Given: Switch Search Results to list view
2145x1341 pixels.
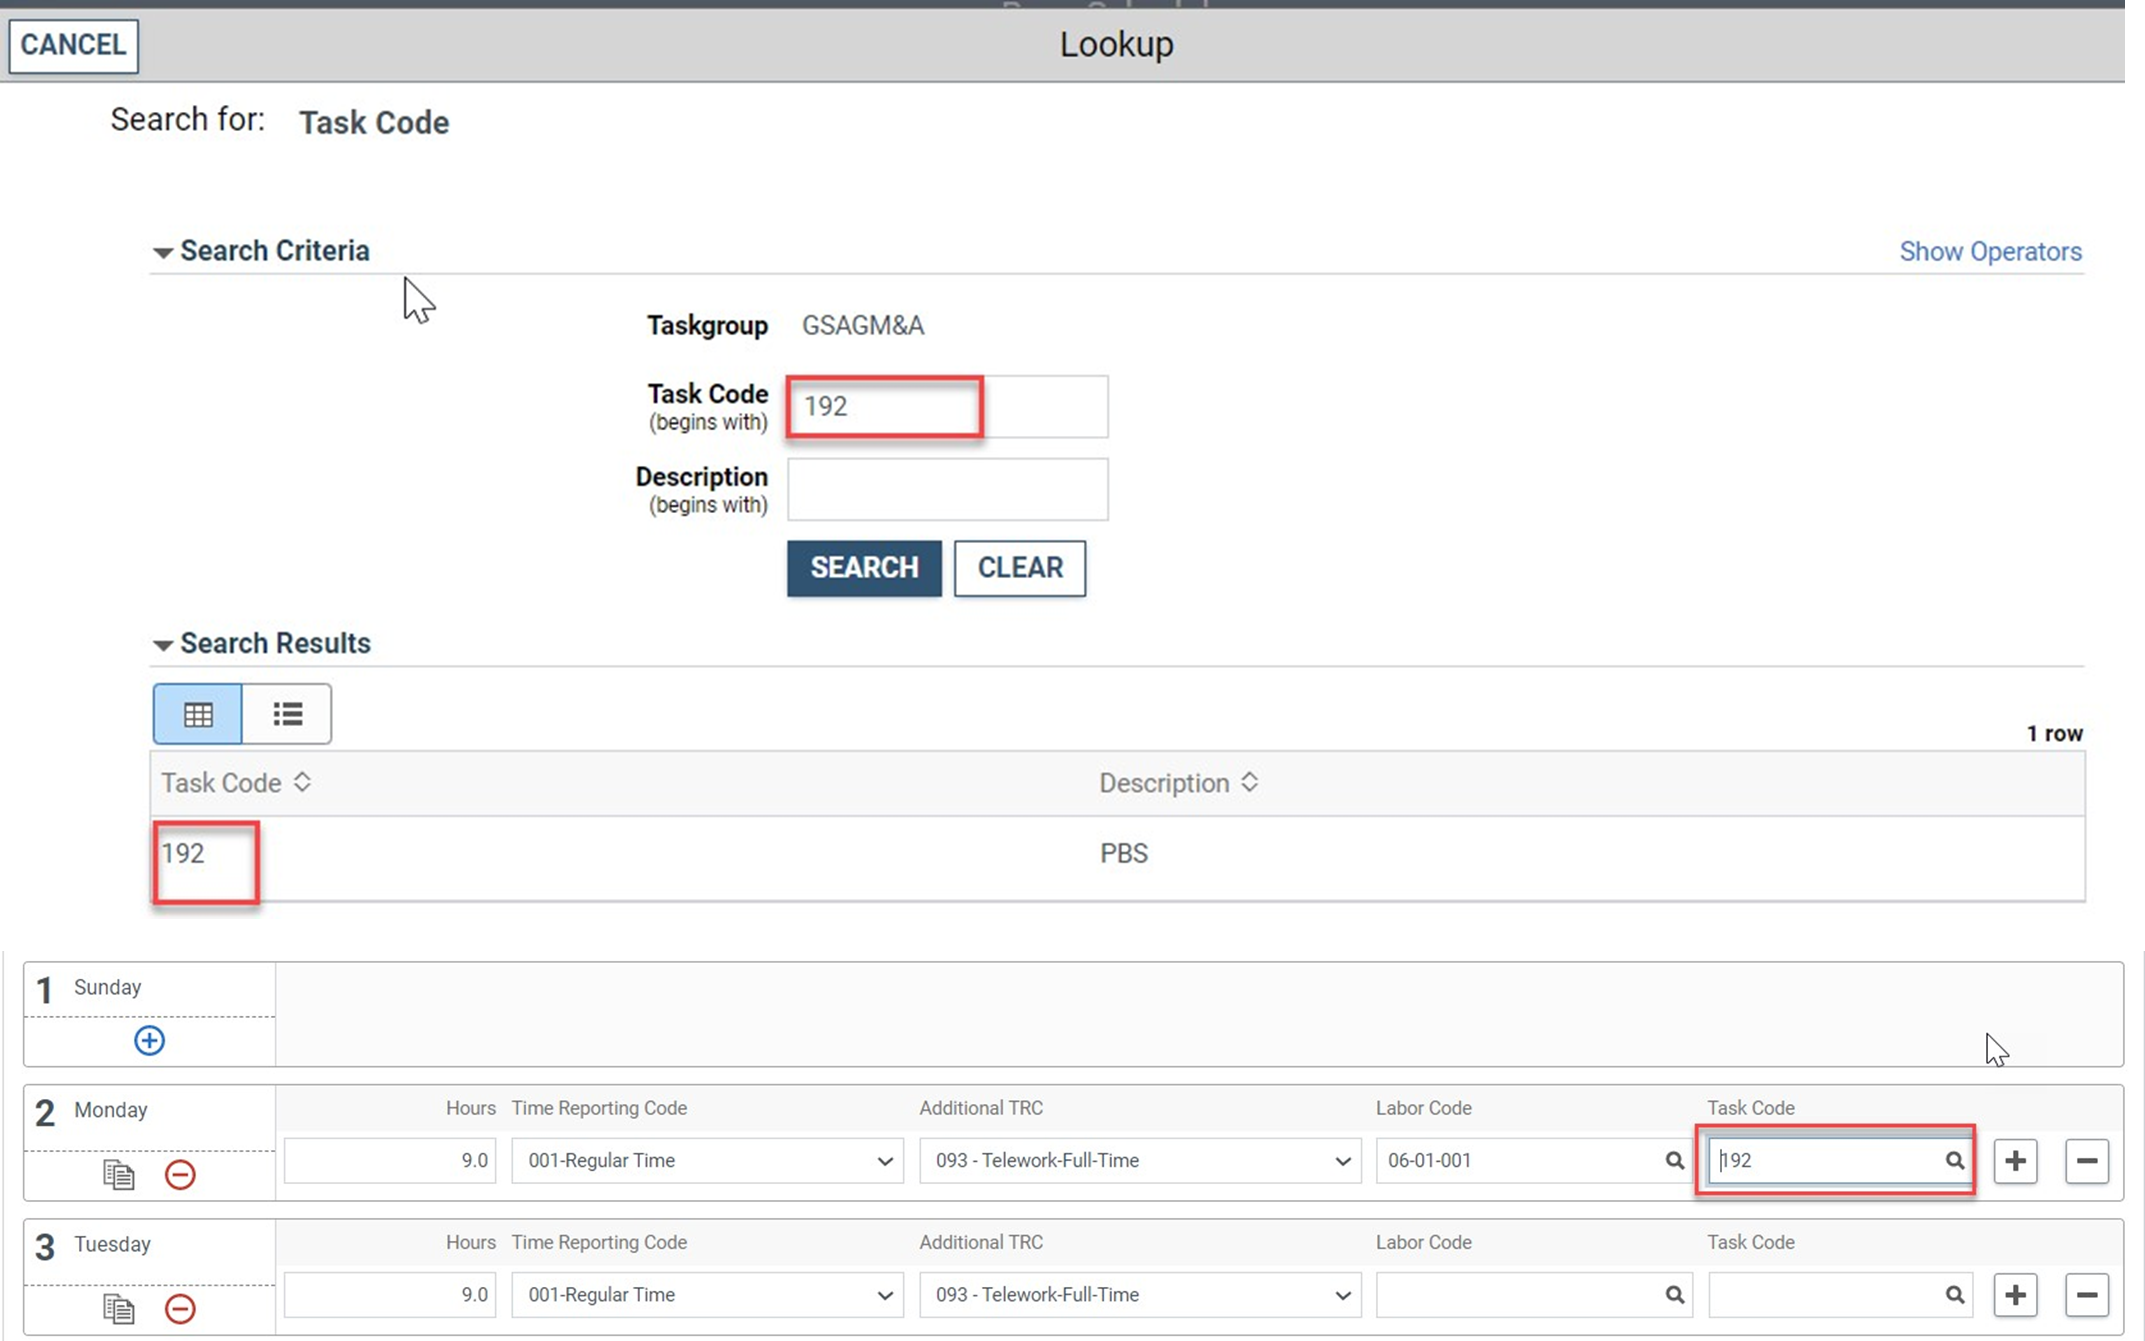Looking at the screenshot, I should (x=287, y=713).
